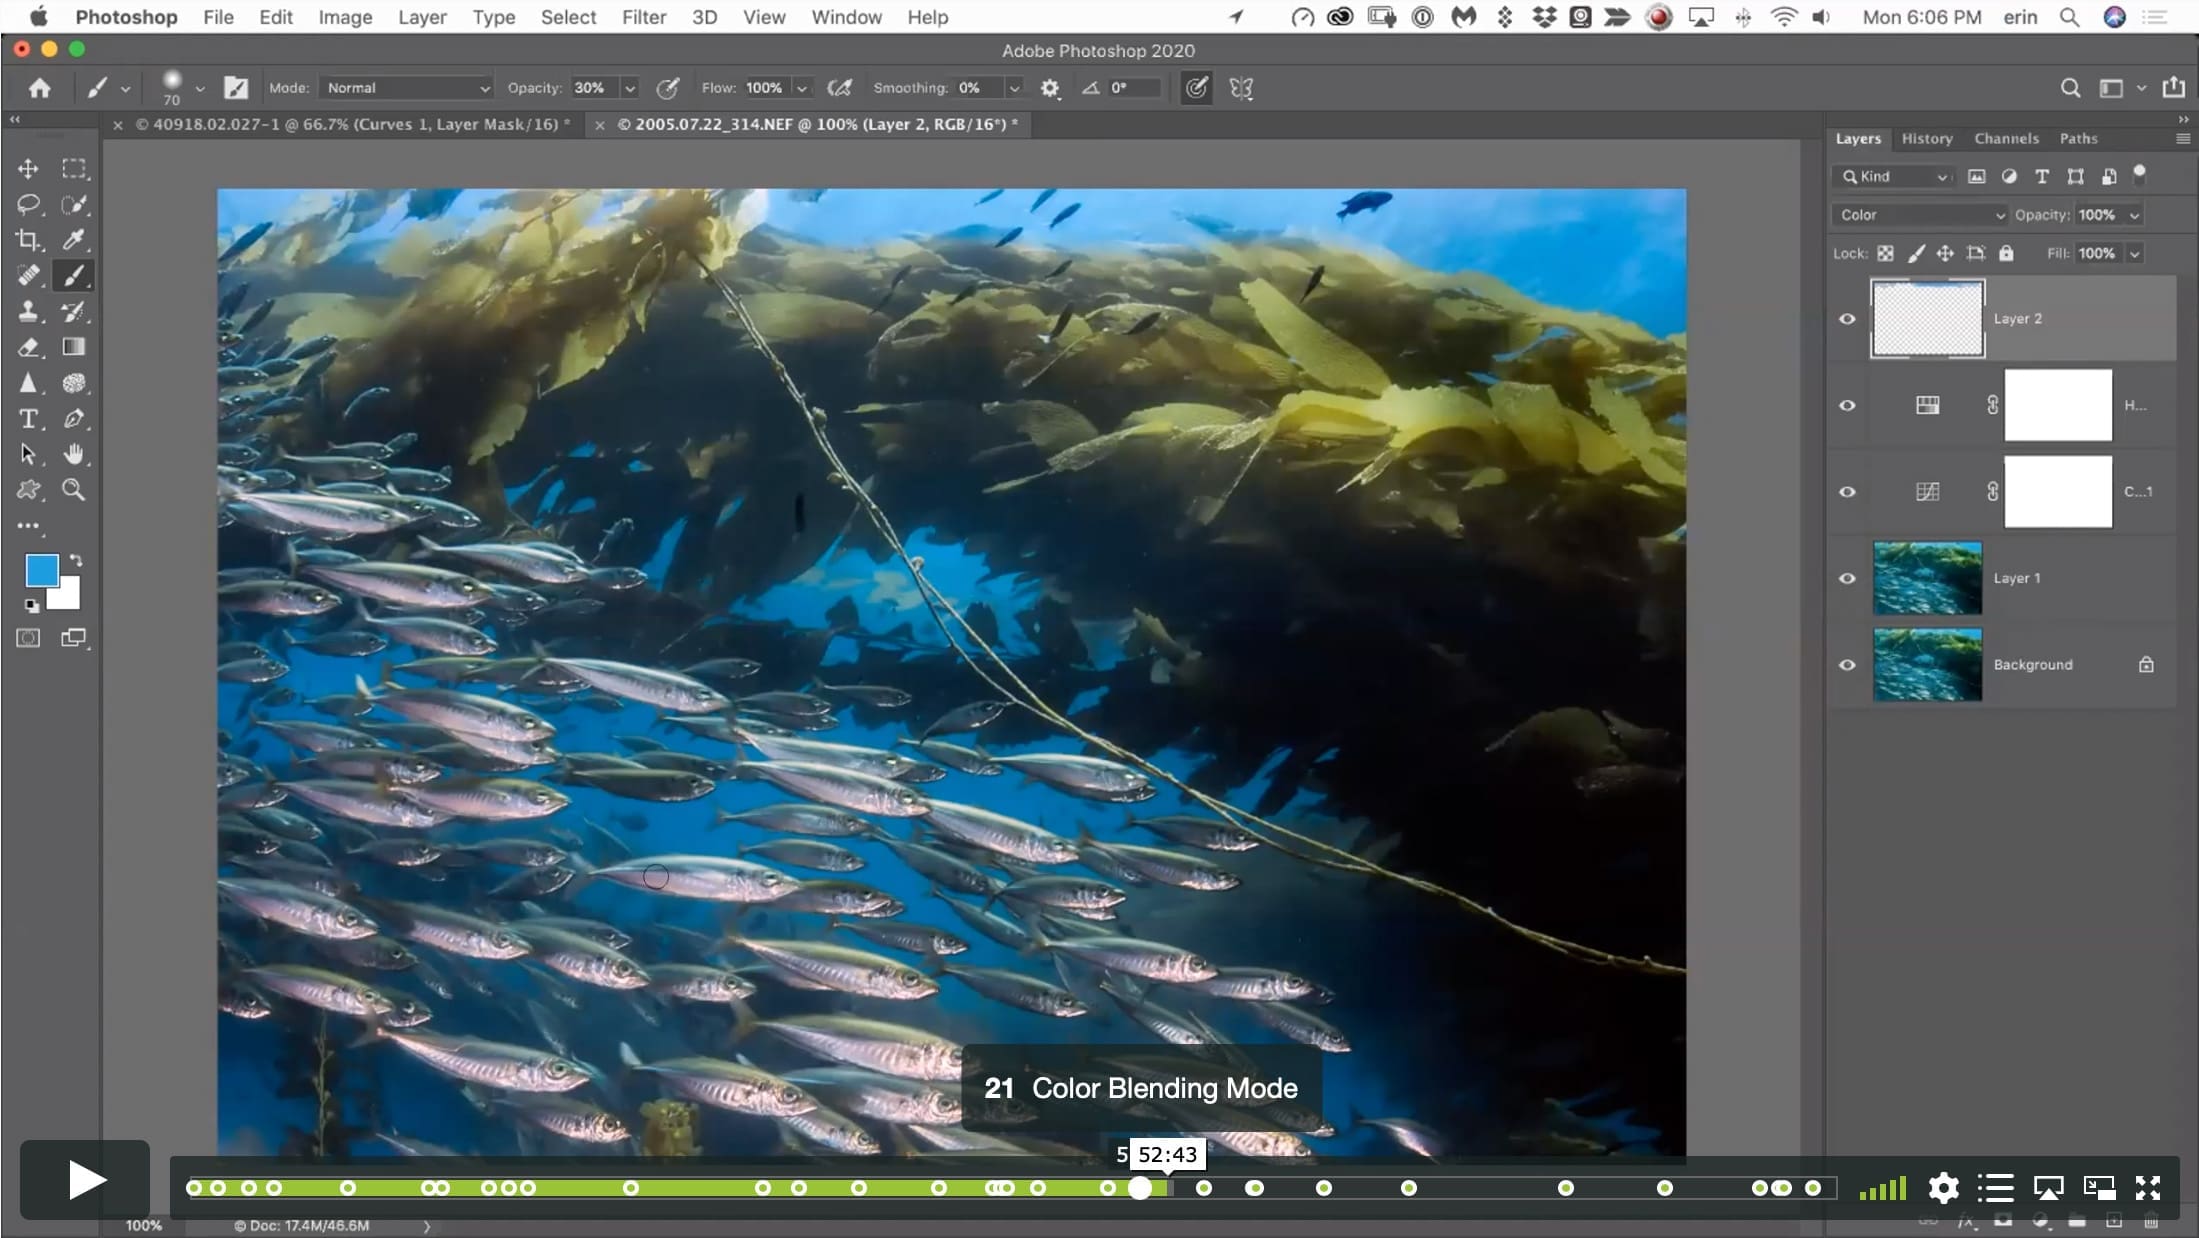Enter Quick Mask mode
The height and width of the screenshot is (1238, 2199).
click(x=28, y=638)
